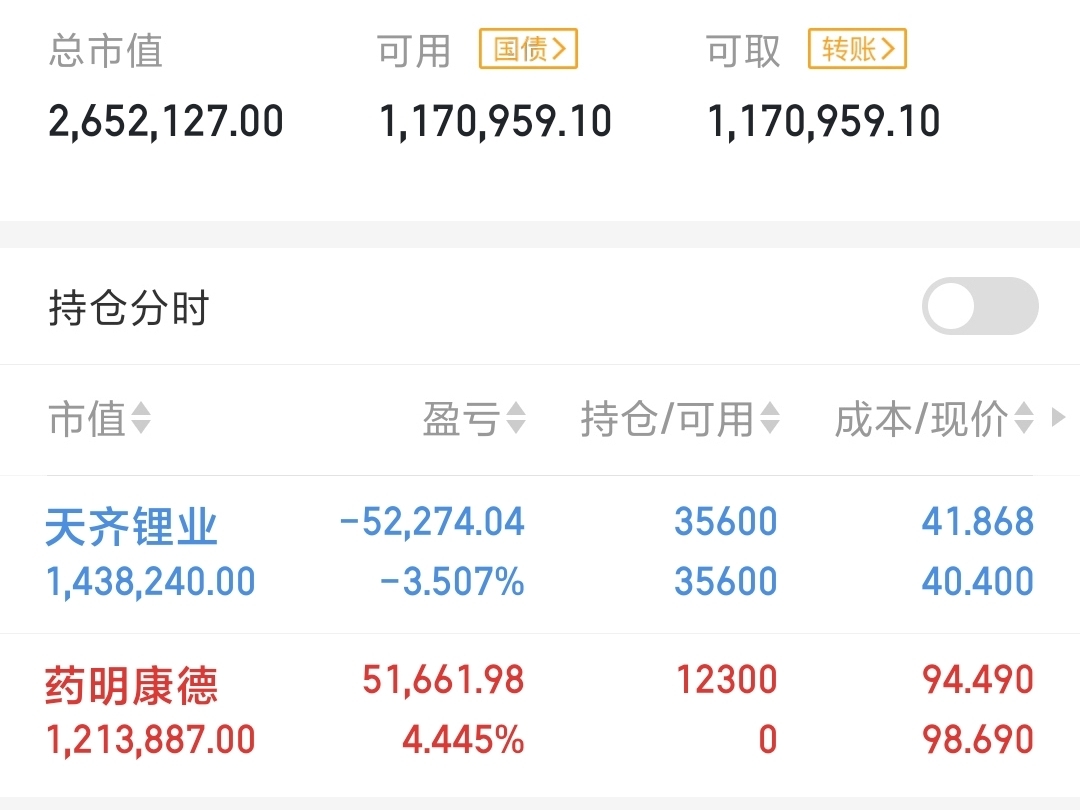Select the 总市值 label
The image size is (1080, 810).
(105, 50)
